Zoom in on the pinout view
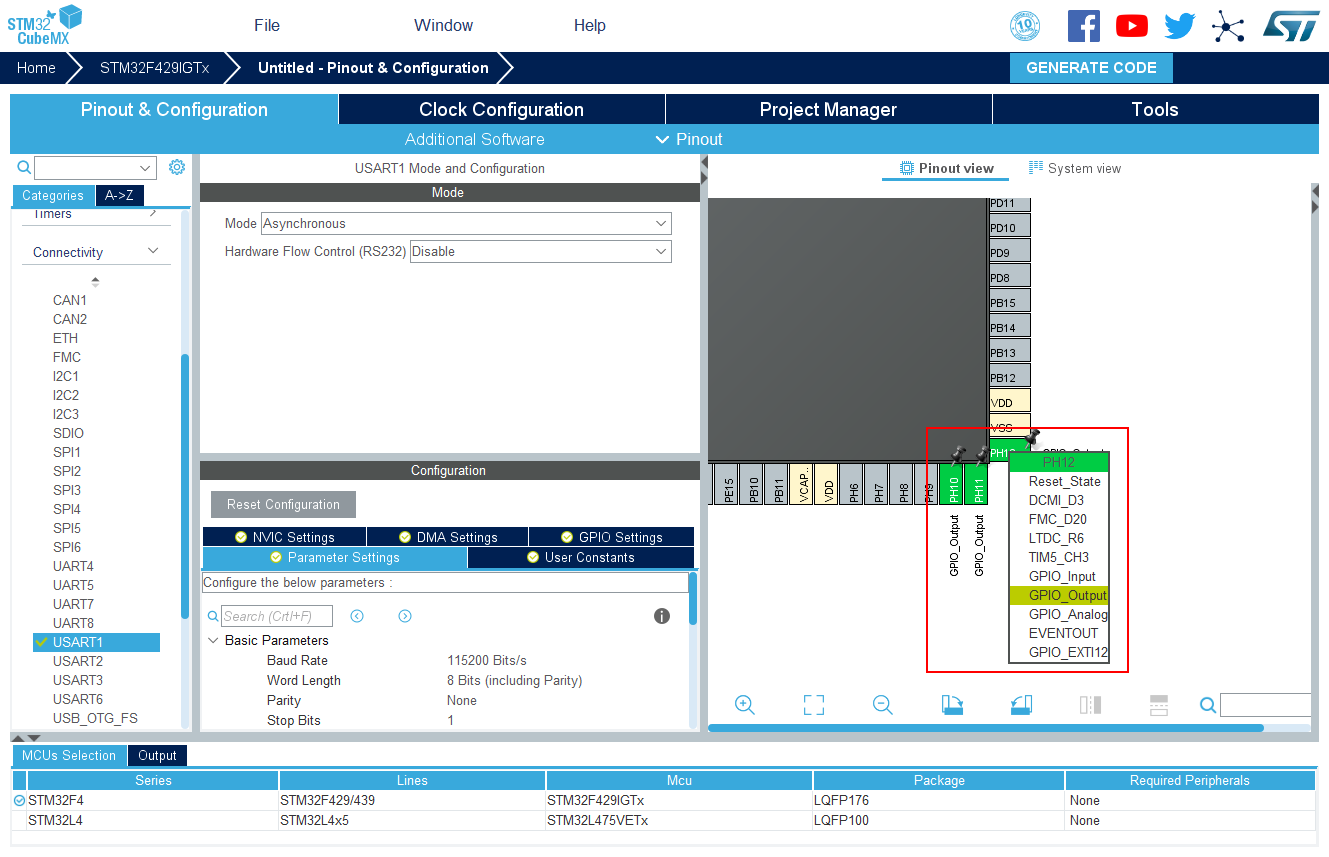 [x=744, y=705]
